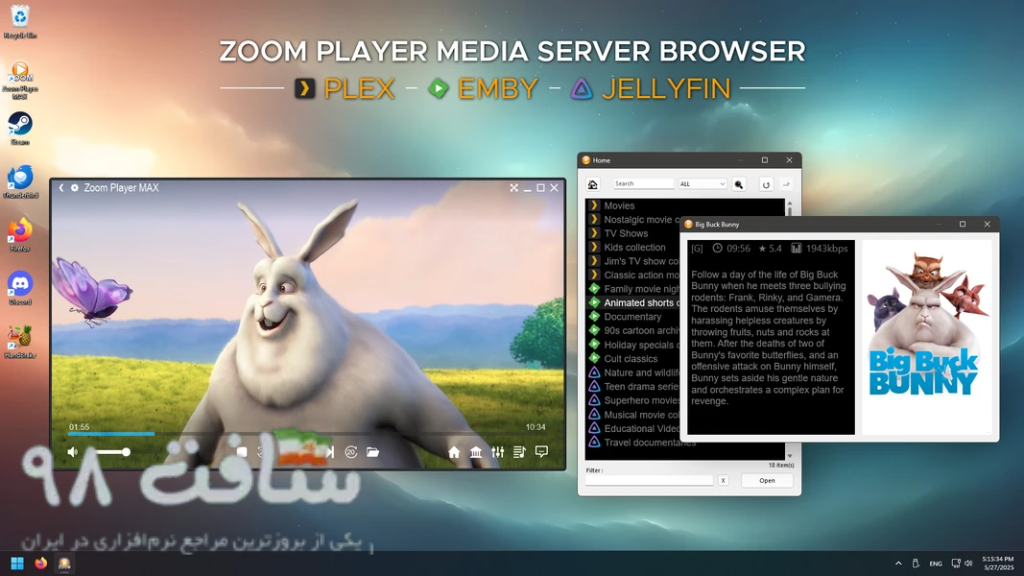Select the Documentary entry

click(x=633, y=317)
